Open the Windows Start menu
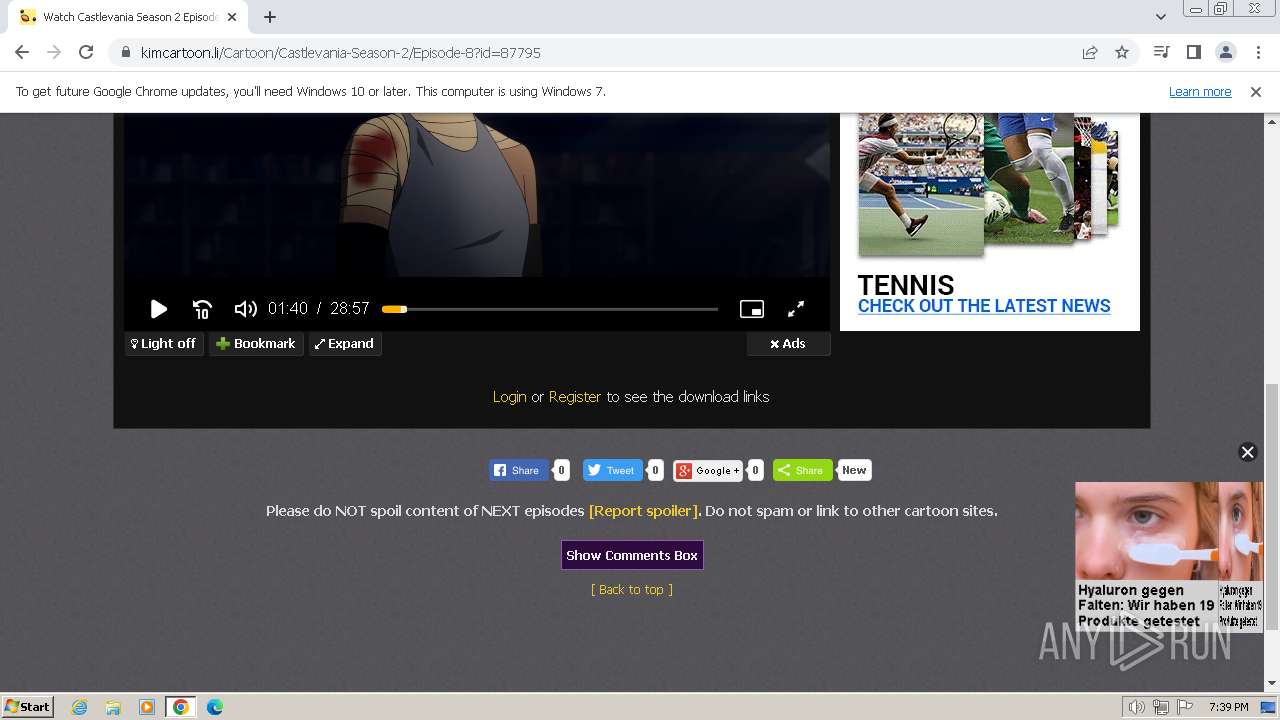This screenshot has height=720, width=1280. click(x=28, y=707)
